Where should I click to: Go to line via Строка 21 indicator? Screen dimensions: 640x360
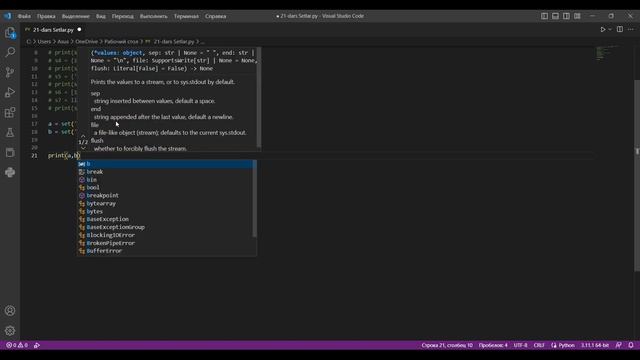point(447,345)
